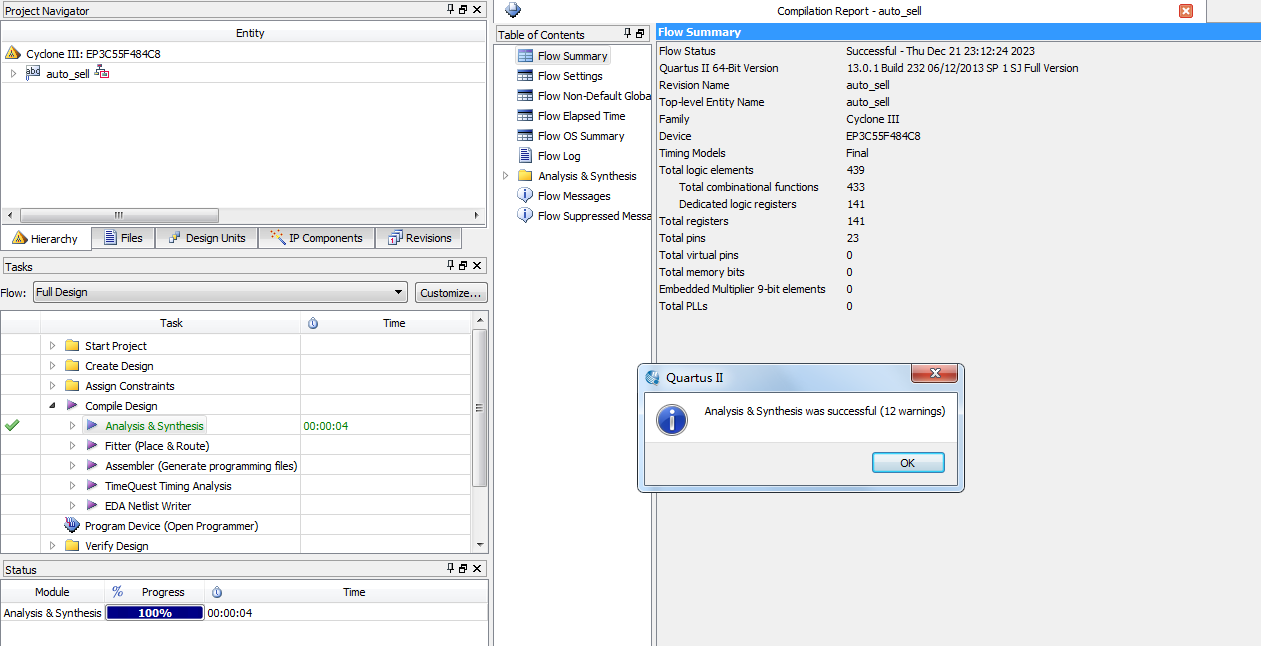The height and width of the screenshot is (646, 1261).
Task: Click the green checkmark for Analysis & Synthesis
Action: [12, 425]
